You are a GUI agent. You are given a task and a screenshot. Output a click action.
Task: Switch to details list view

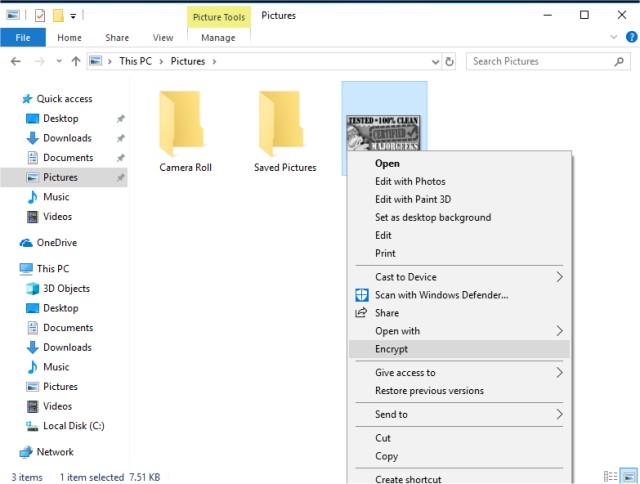[x=611, y=477]
